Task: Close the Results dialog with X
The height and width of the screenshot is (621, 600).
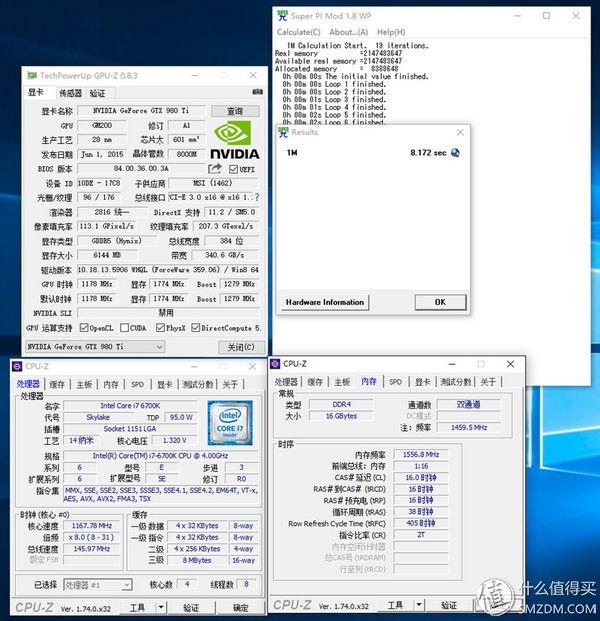Action: tap(460, 132)
